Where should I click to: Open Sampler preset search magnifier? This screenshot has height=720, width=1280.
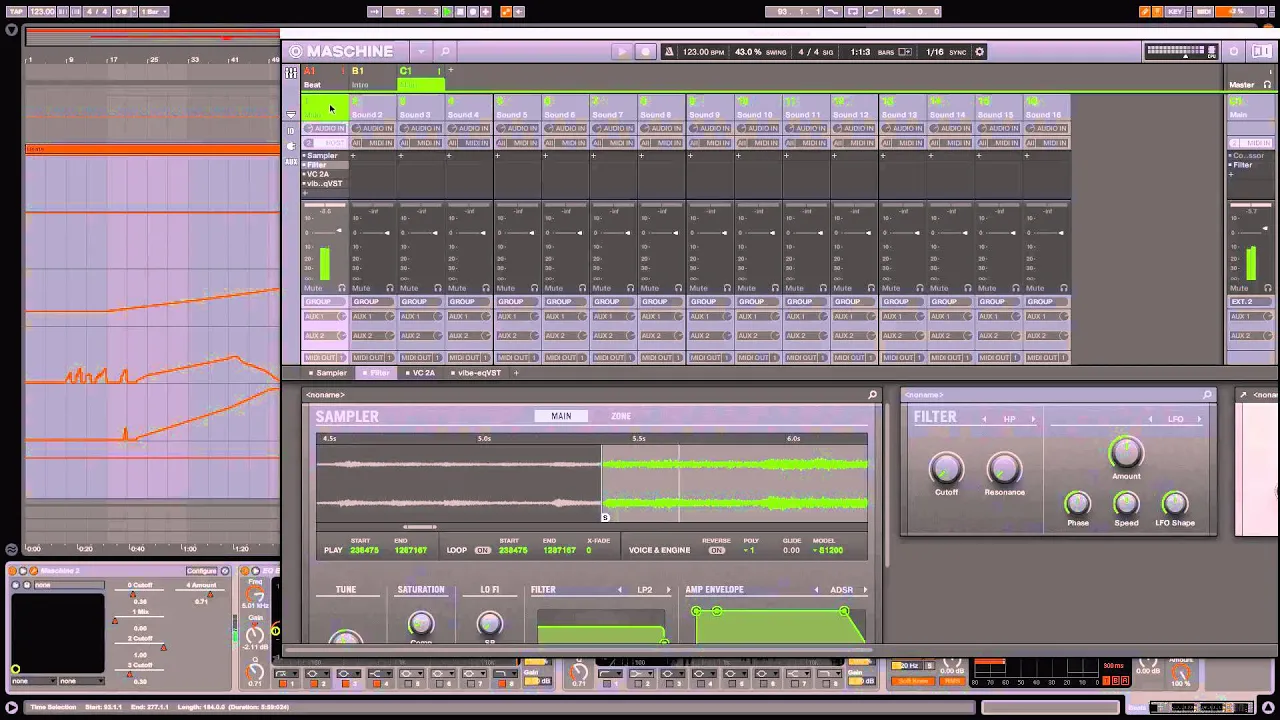coord(872,395)
